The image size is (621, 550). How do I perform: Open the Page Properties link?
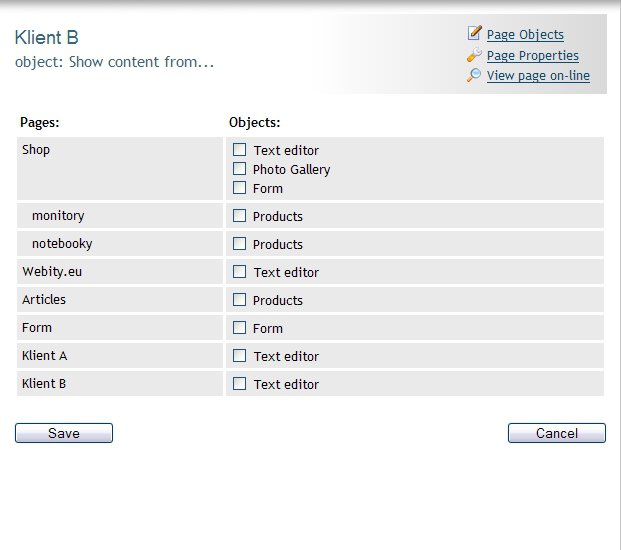(533, 55)
